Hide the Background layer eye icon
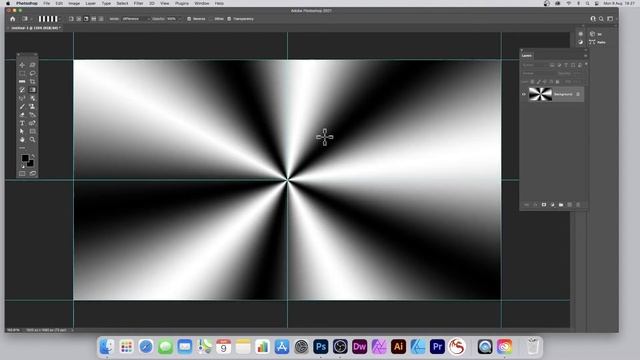 coord(524,94)
